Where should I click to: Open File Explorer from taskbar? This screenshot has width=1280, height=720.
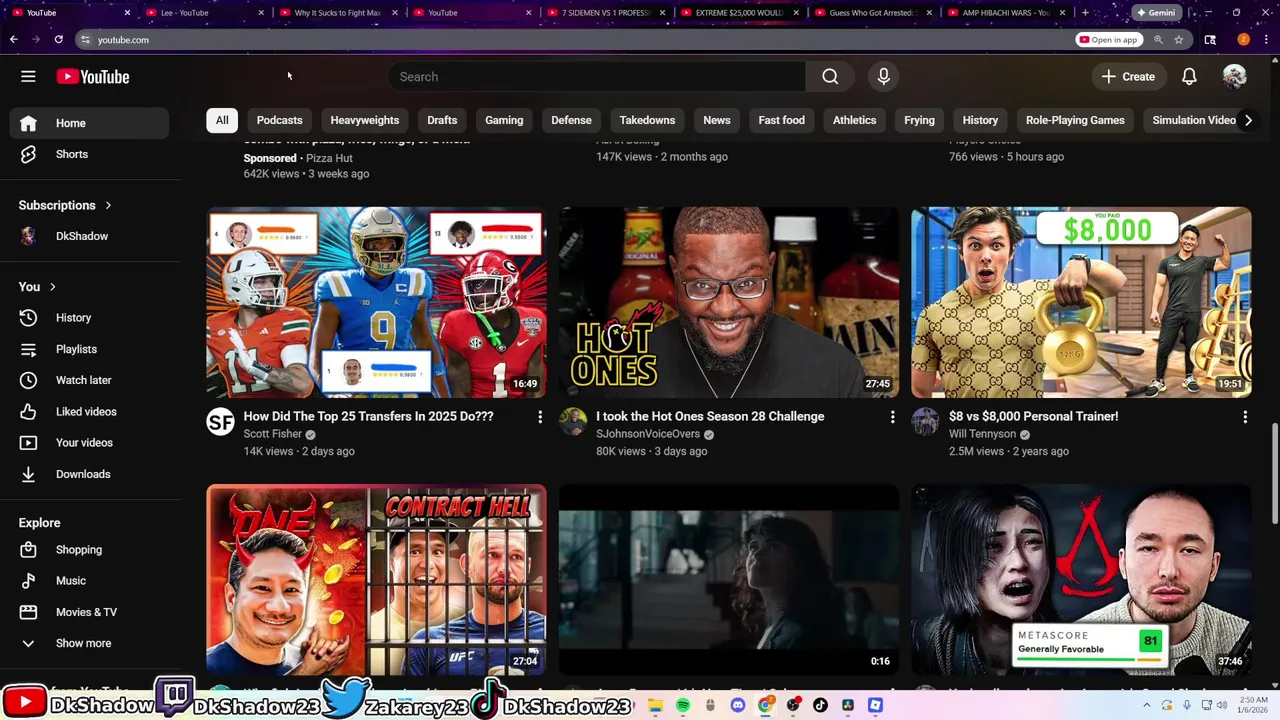click(655, 705)
